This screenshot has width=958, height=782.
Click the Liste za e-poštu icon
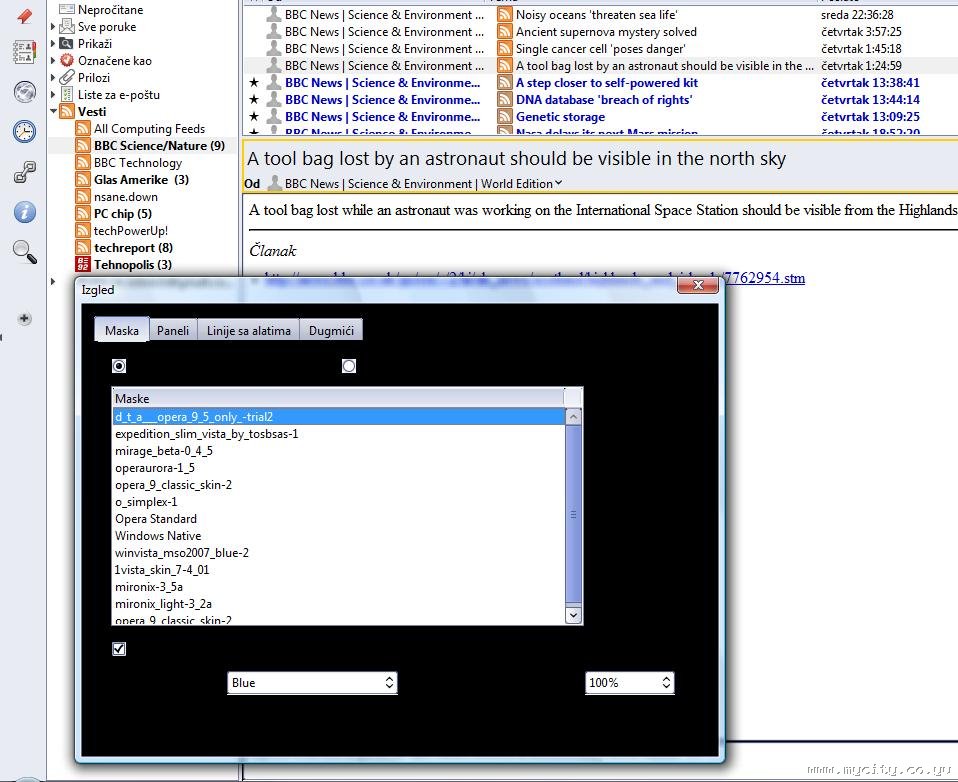67,95
